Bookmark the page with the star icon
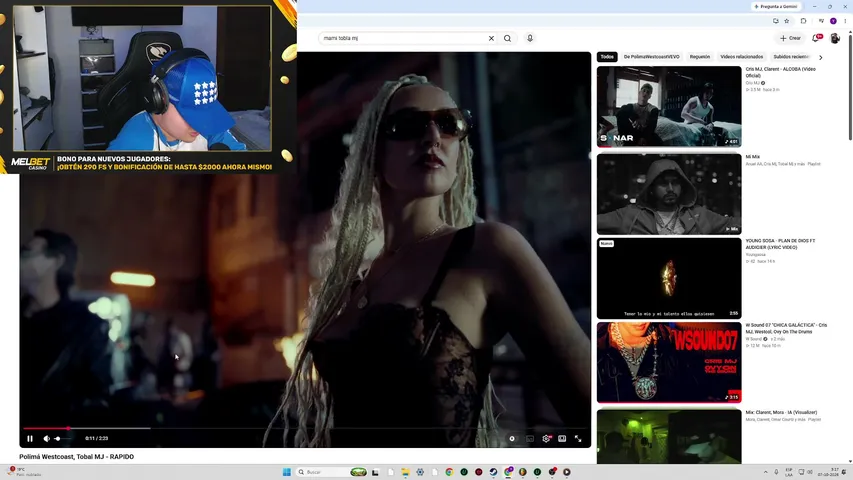Screen dimensions: 853x480 click(787, 21)
